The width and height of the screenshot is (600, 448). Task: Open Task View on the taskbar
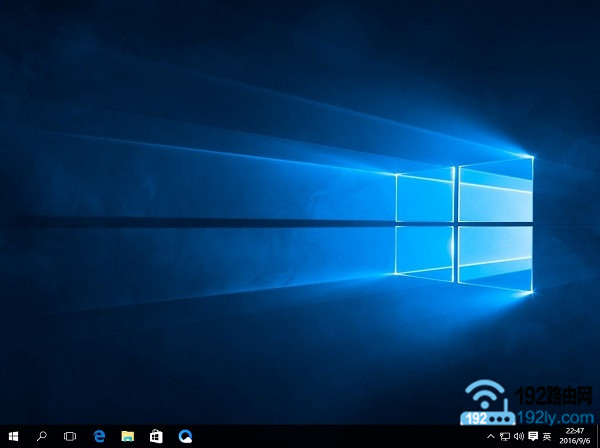[70, 436]
